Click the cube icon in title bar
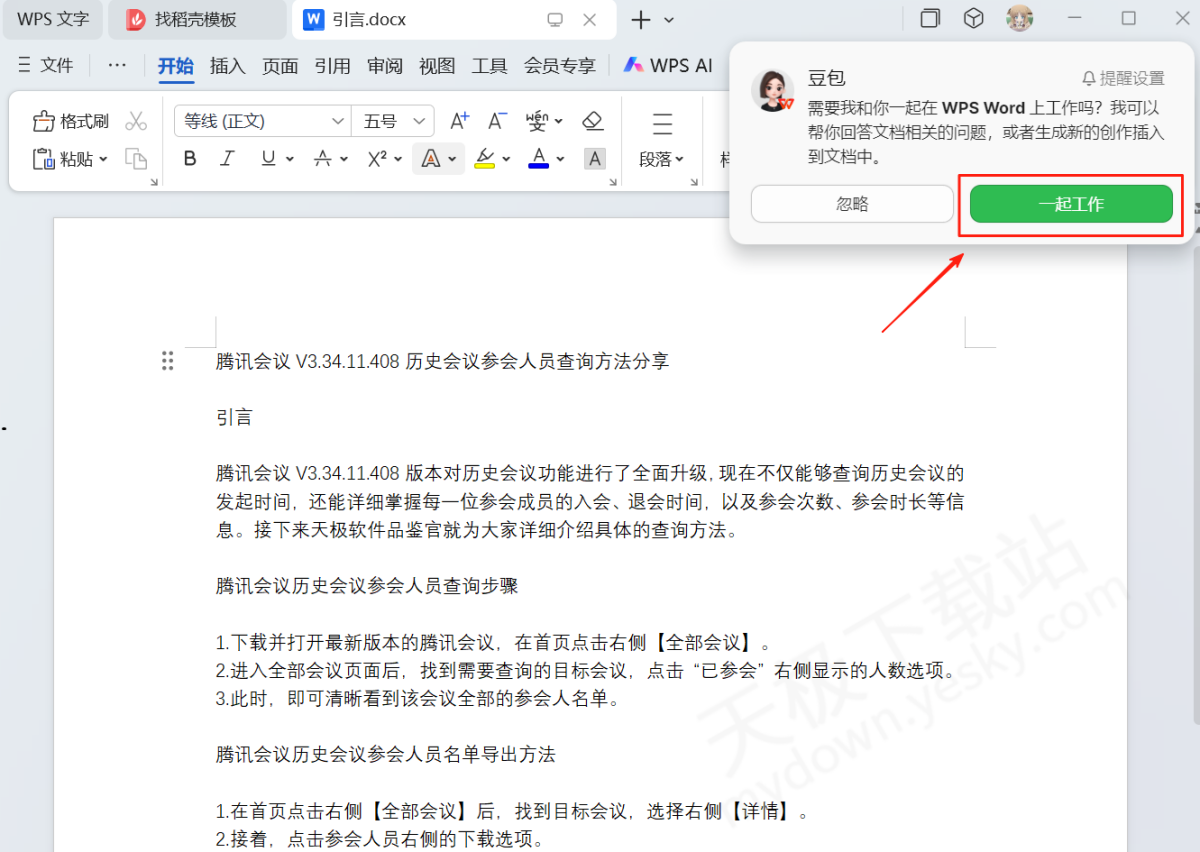Image resolution: width=1200 pixels, height=852 pixels. click(973, 19)
